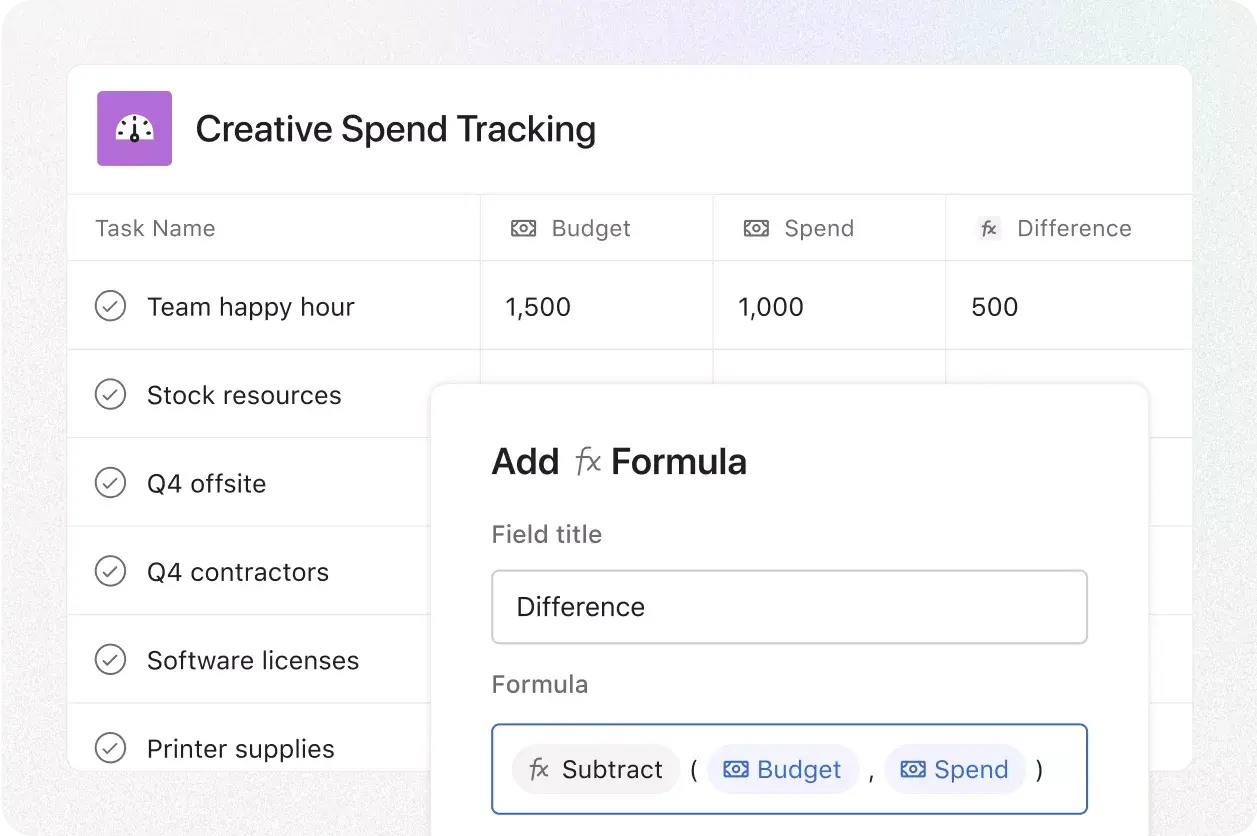
Task: Click the purple Creative Spend Tracking project icon
Action: click(x=134, y=128)
